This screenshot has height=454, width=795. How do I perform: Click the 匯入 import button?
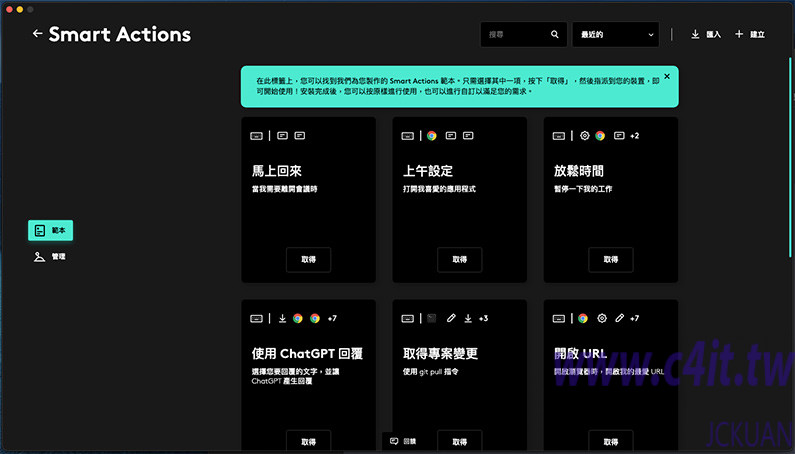tap(706, 34)
